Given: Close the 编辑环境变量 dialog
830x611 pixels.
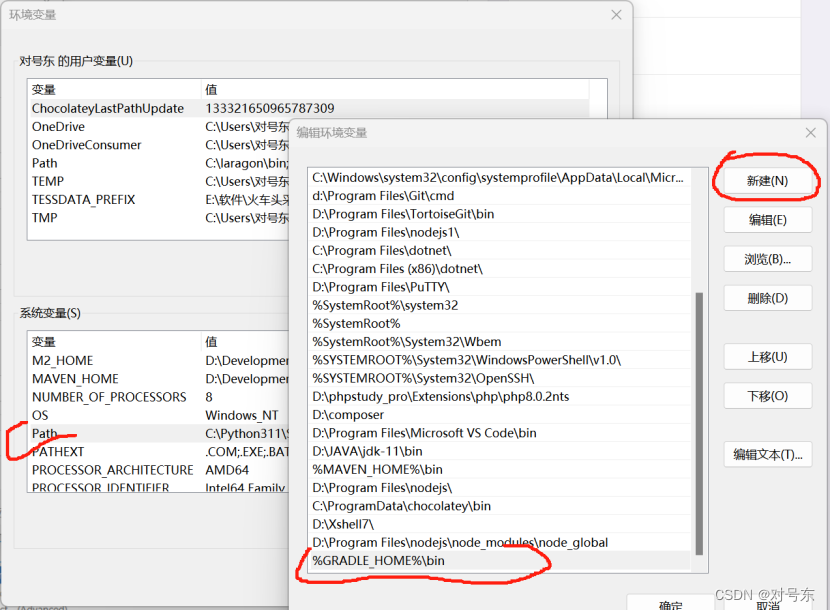Looking at the screenshot, I should pyautogui.click(x=810, y=132).
